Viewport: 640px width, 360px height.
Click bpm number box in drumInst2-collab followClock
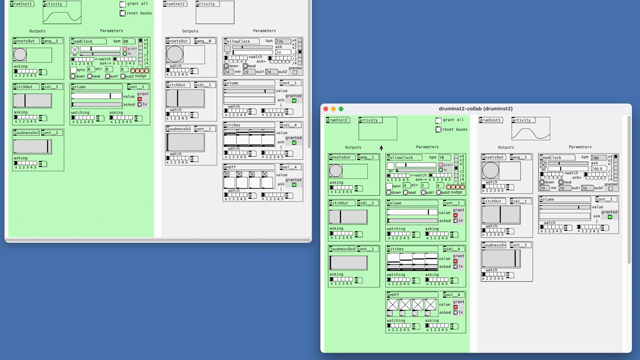444,157
